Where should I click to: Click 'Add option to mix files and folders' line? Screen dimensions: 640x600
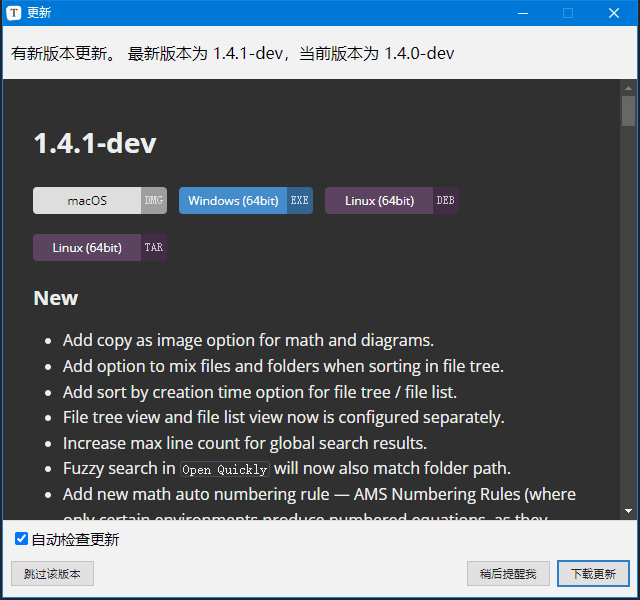coord(283,367)
